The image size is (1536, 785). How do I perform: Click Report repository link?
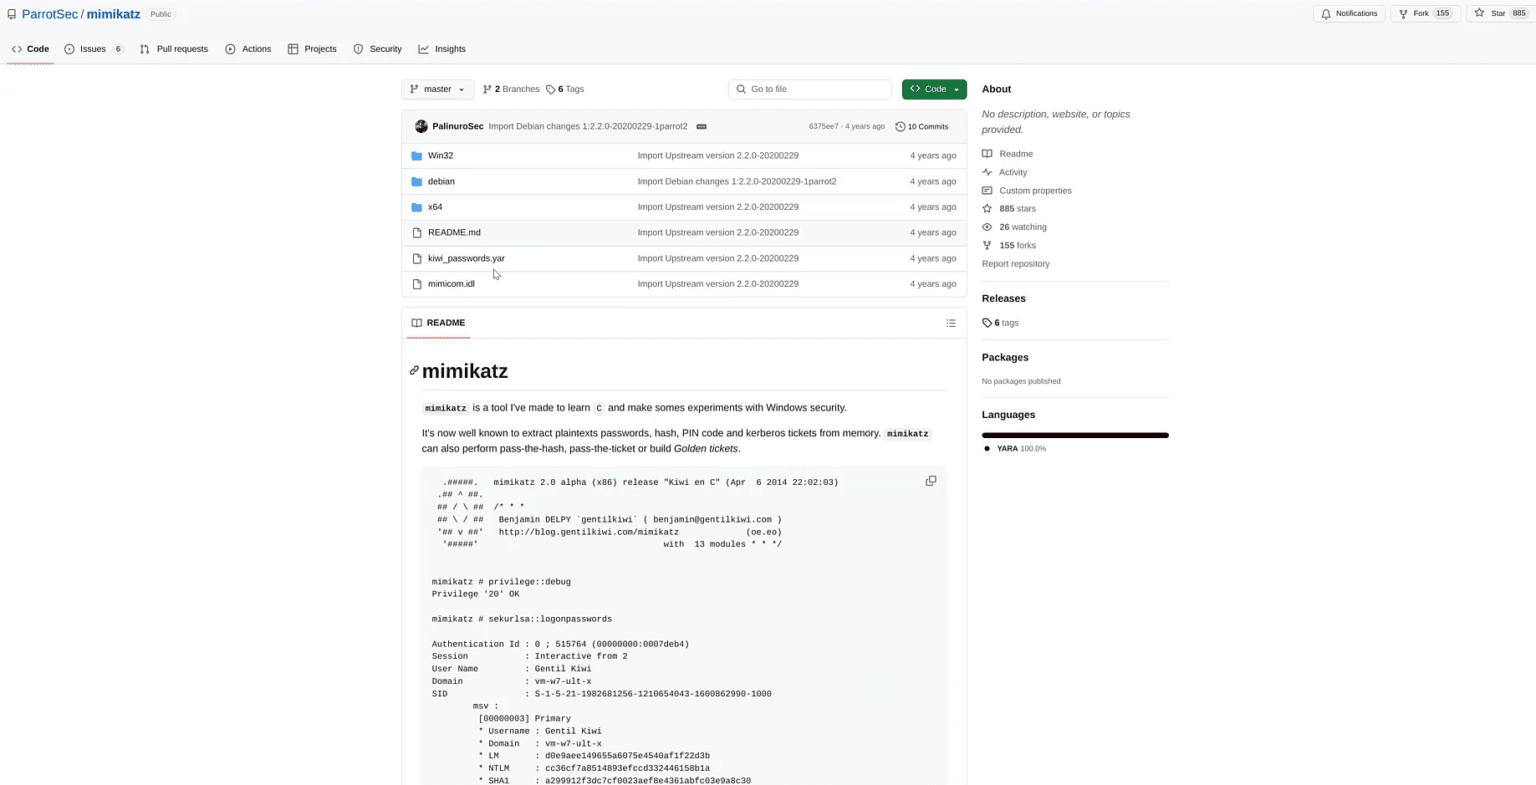pos(1015,263)
